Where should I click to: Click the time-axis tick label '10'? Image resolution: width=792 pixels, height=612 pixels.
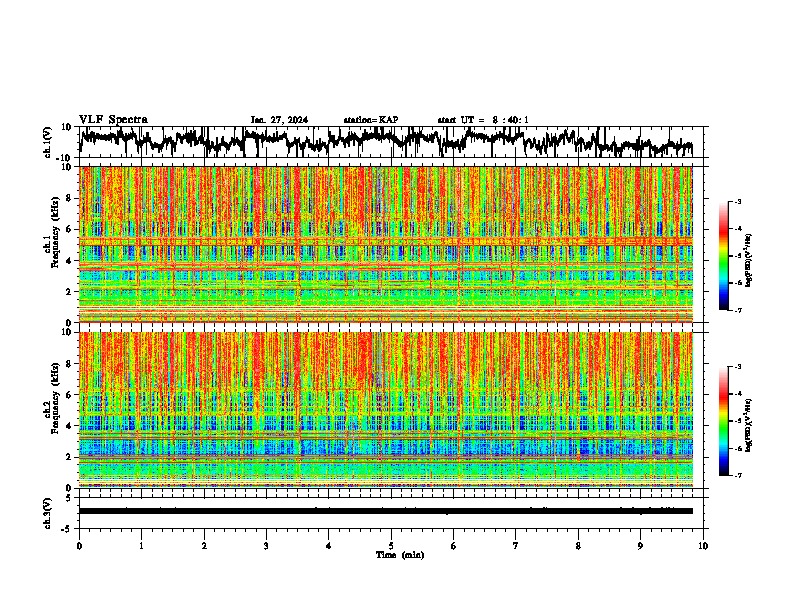[x=703, y=546]
